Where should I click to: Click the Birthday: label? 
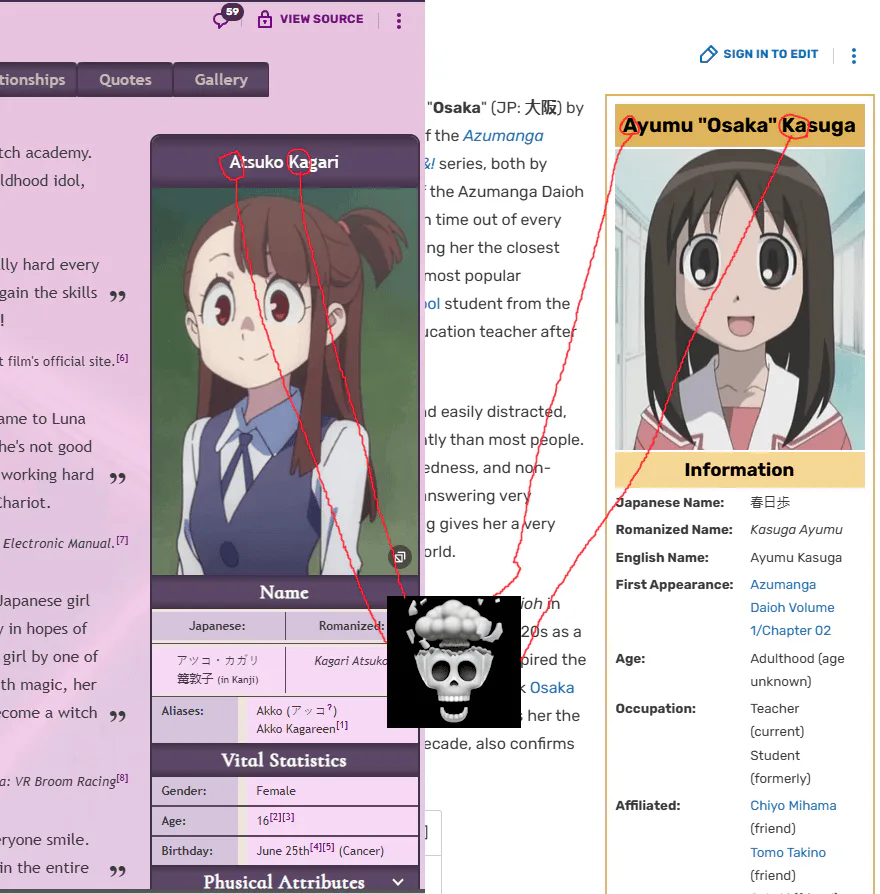[187, 851]
